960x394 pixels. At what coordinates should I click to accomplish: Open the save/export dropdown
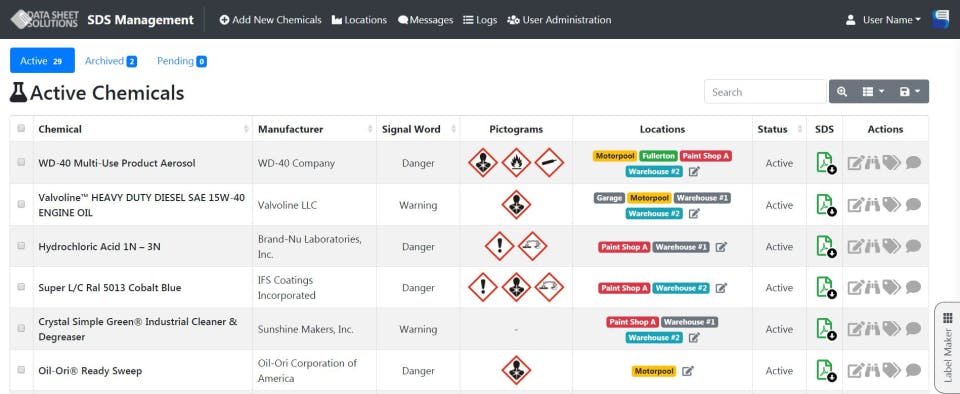point(910,92)
